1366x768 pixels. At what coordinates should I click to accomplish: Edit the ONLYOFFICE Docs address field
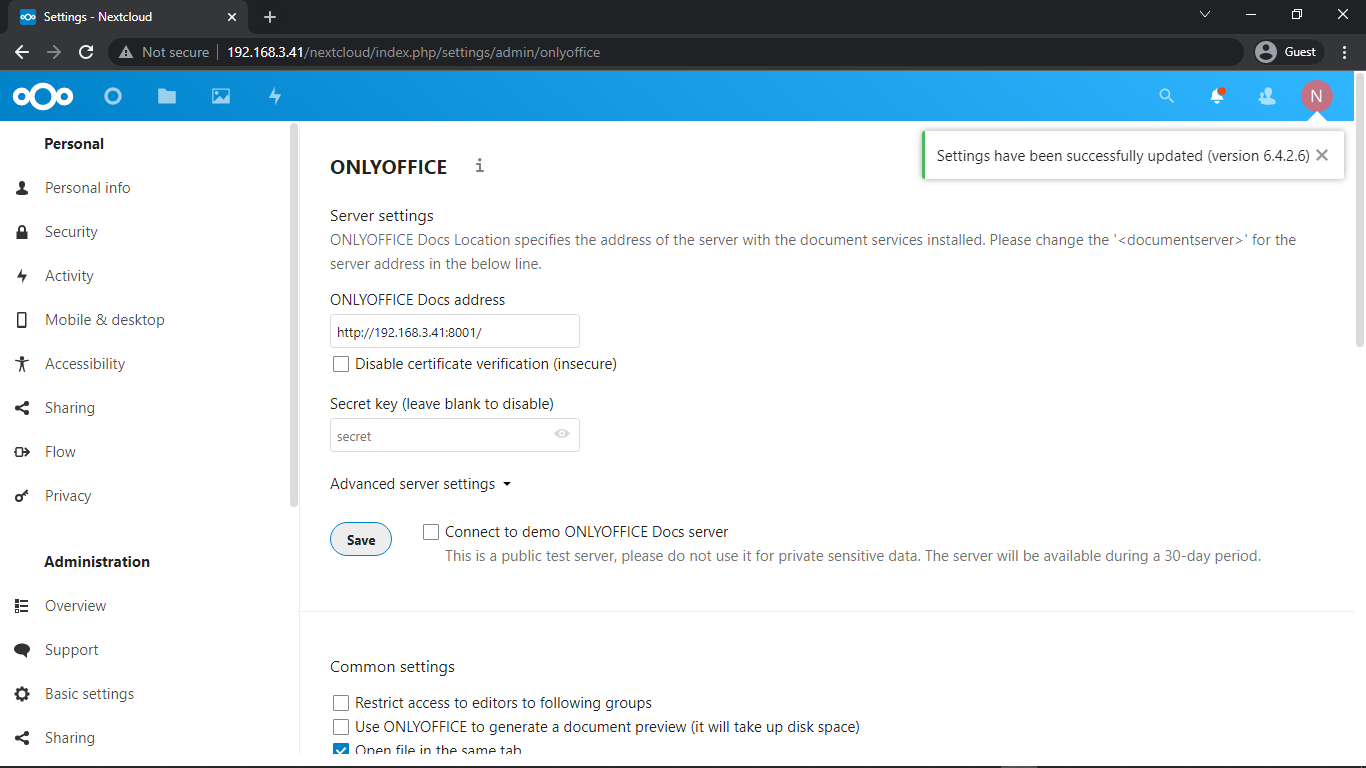(x=455, y=331)
